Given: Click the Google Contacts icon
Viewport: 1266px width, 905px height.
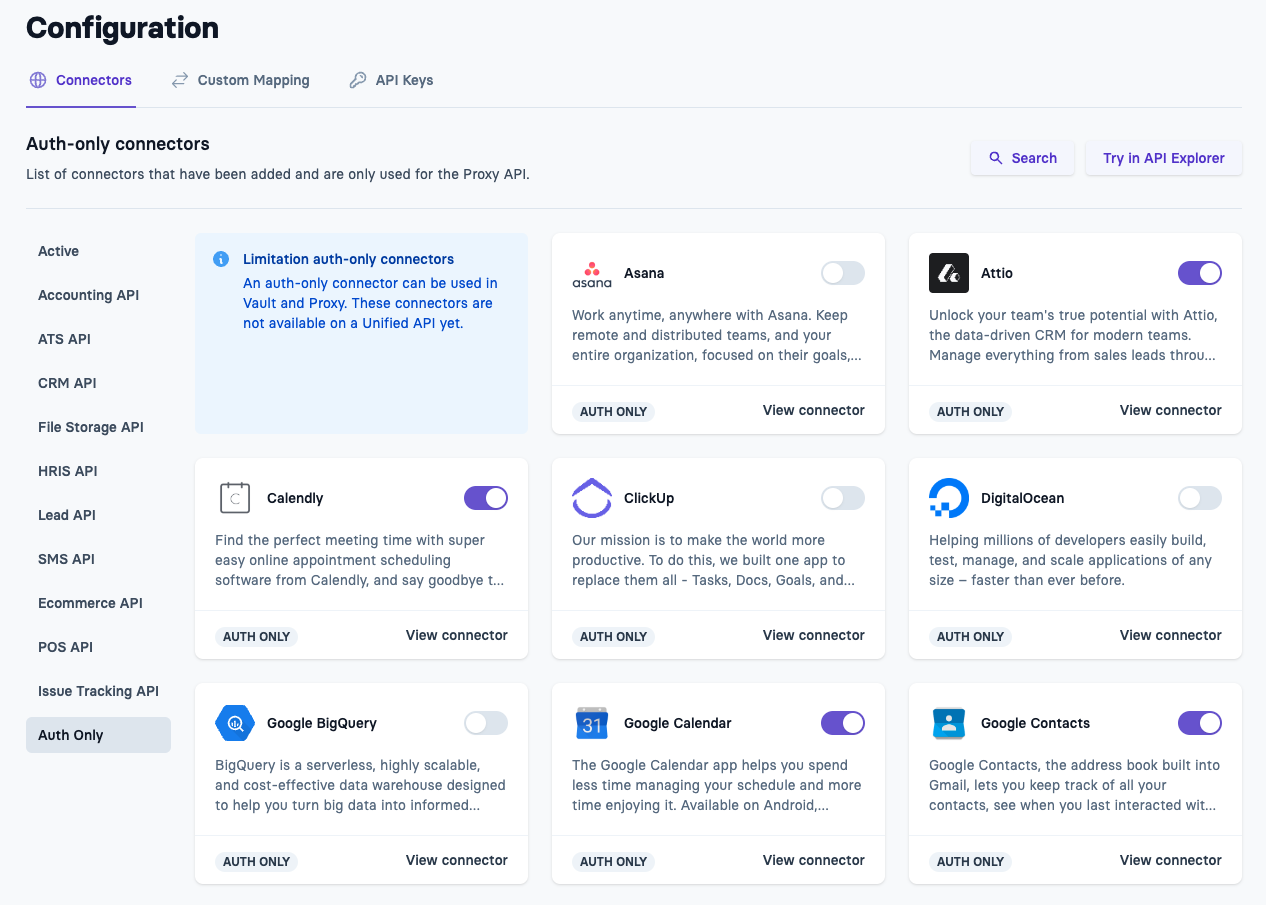Looking at the screenshot, I should click(949, 723).
